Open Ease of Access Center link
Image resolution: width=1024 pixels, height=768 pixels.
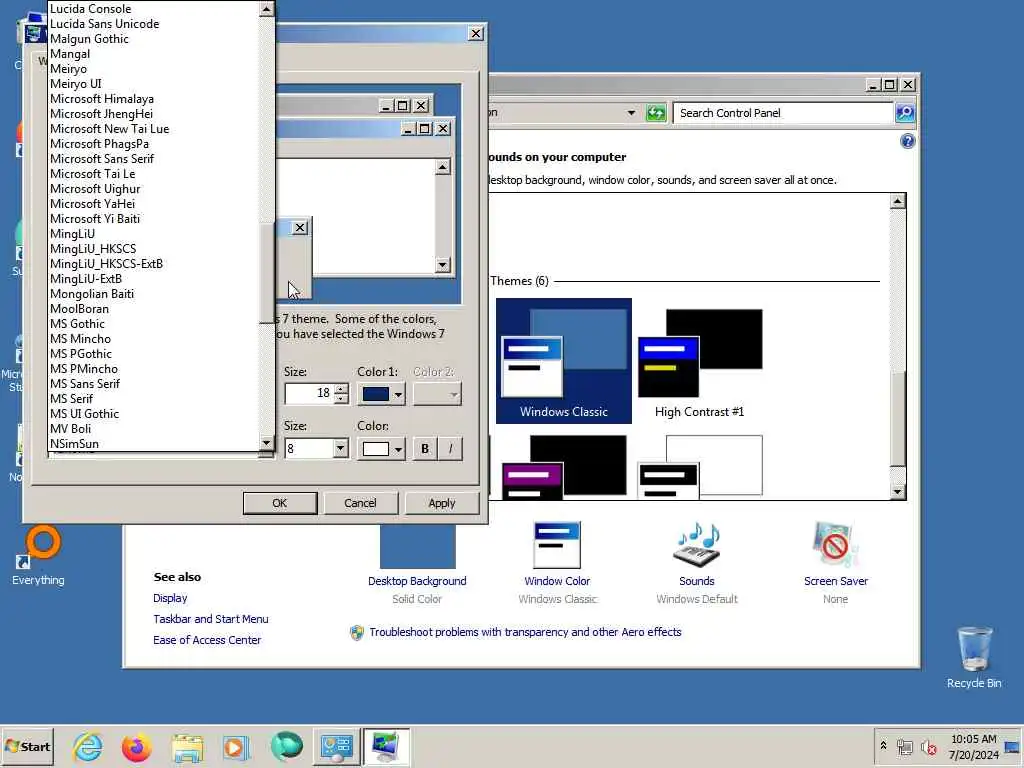207,640
